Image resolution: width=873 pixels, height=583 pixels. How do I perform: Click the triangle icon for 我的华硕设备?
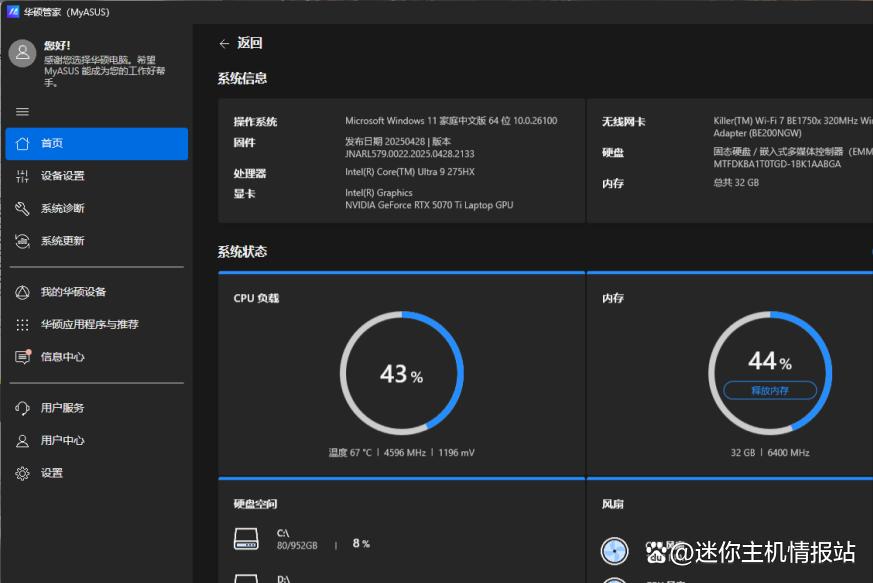[22, 292]
